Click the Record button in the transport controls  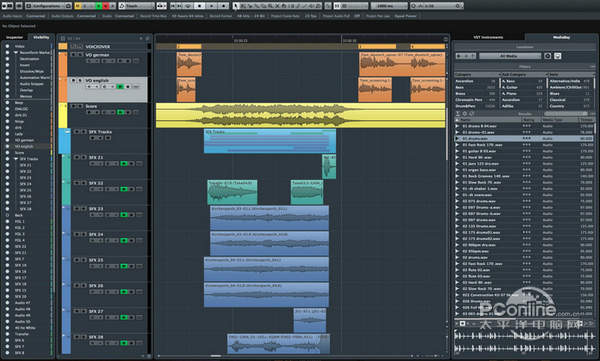coord(223,6)
